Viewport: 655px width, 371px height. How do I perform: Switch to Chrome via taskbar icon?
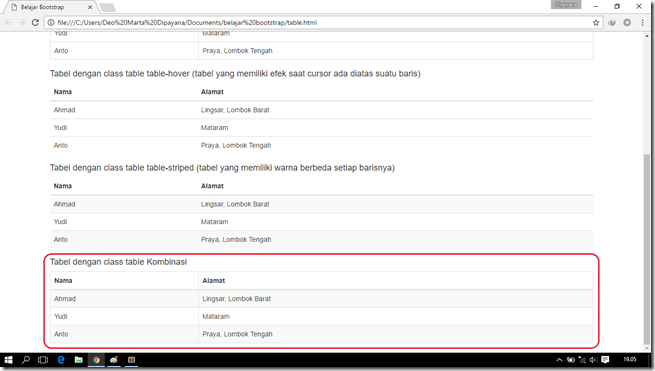[x=96, y=360]
